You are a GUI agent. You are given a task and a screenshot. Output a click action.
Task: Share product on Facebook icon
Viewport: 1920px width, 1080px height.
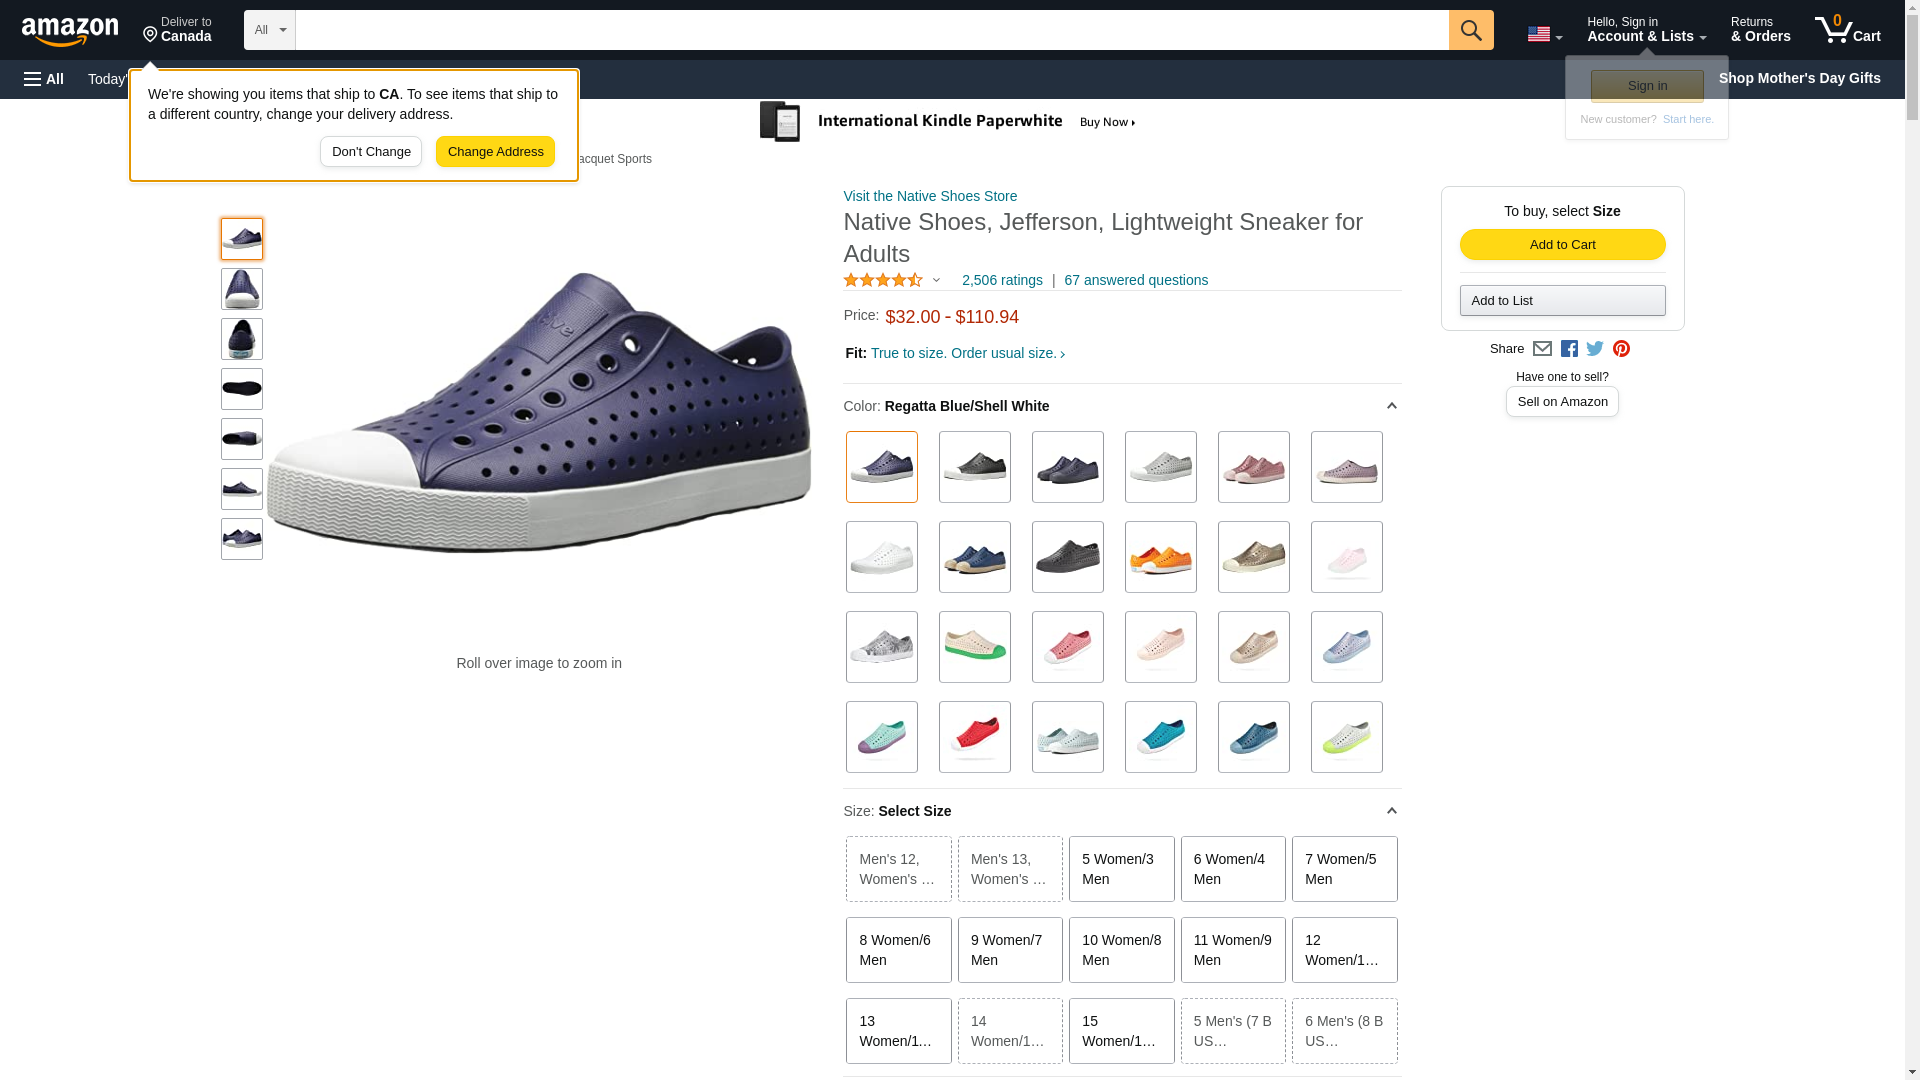click(x=1569, y=349)
